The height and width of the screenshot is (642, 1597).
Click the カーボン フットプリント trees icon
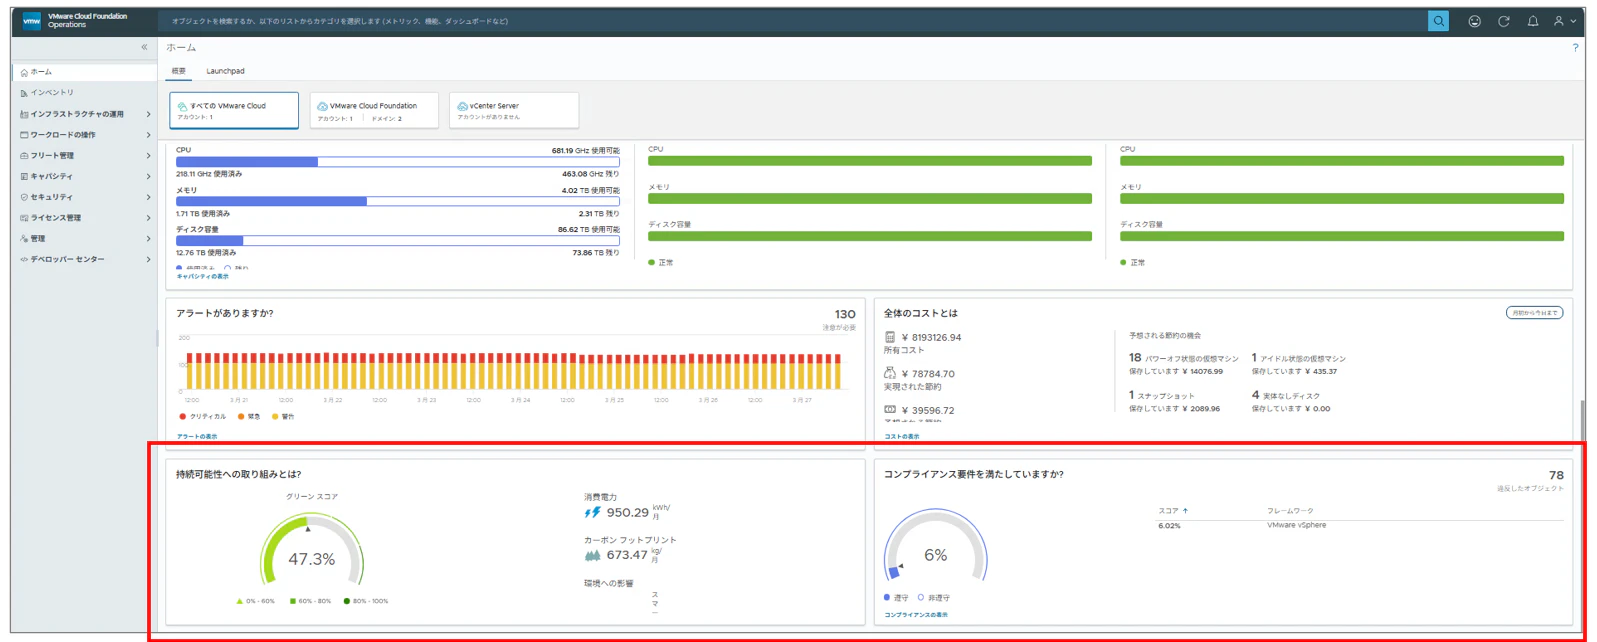tap(592, 555)
